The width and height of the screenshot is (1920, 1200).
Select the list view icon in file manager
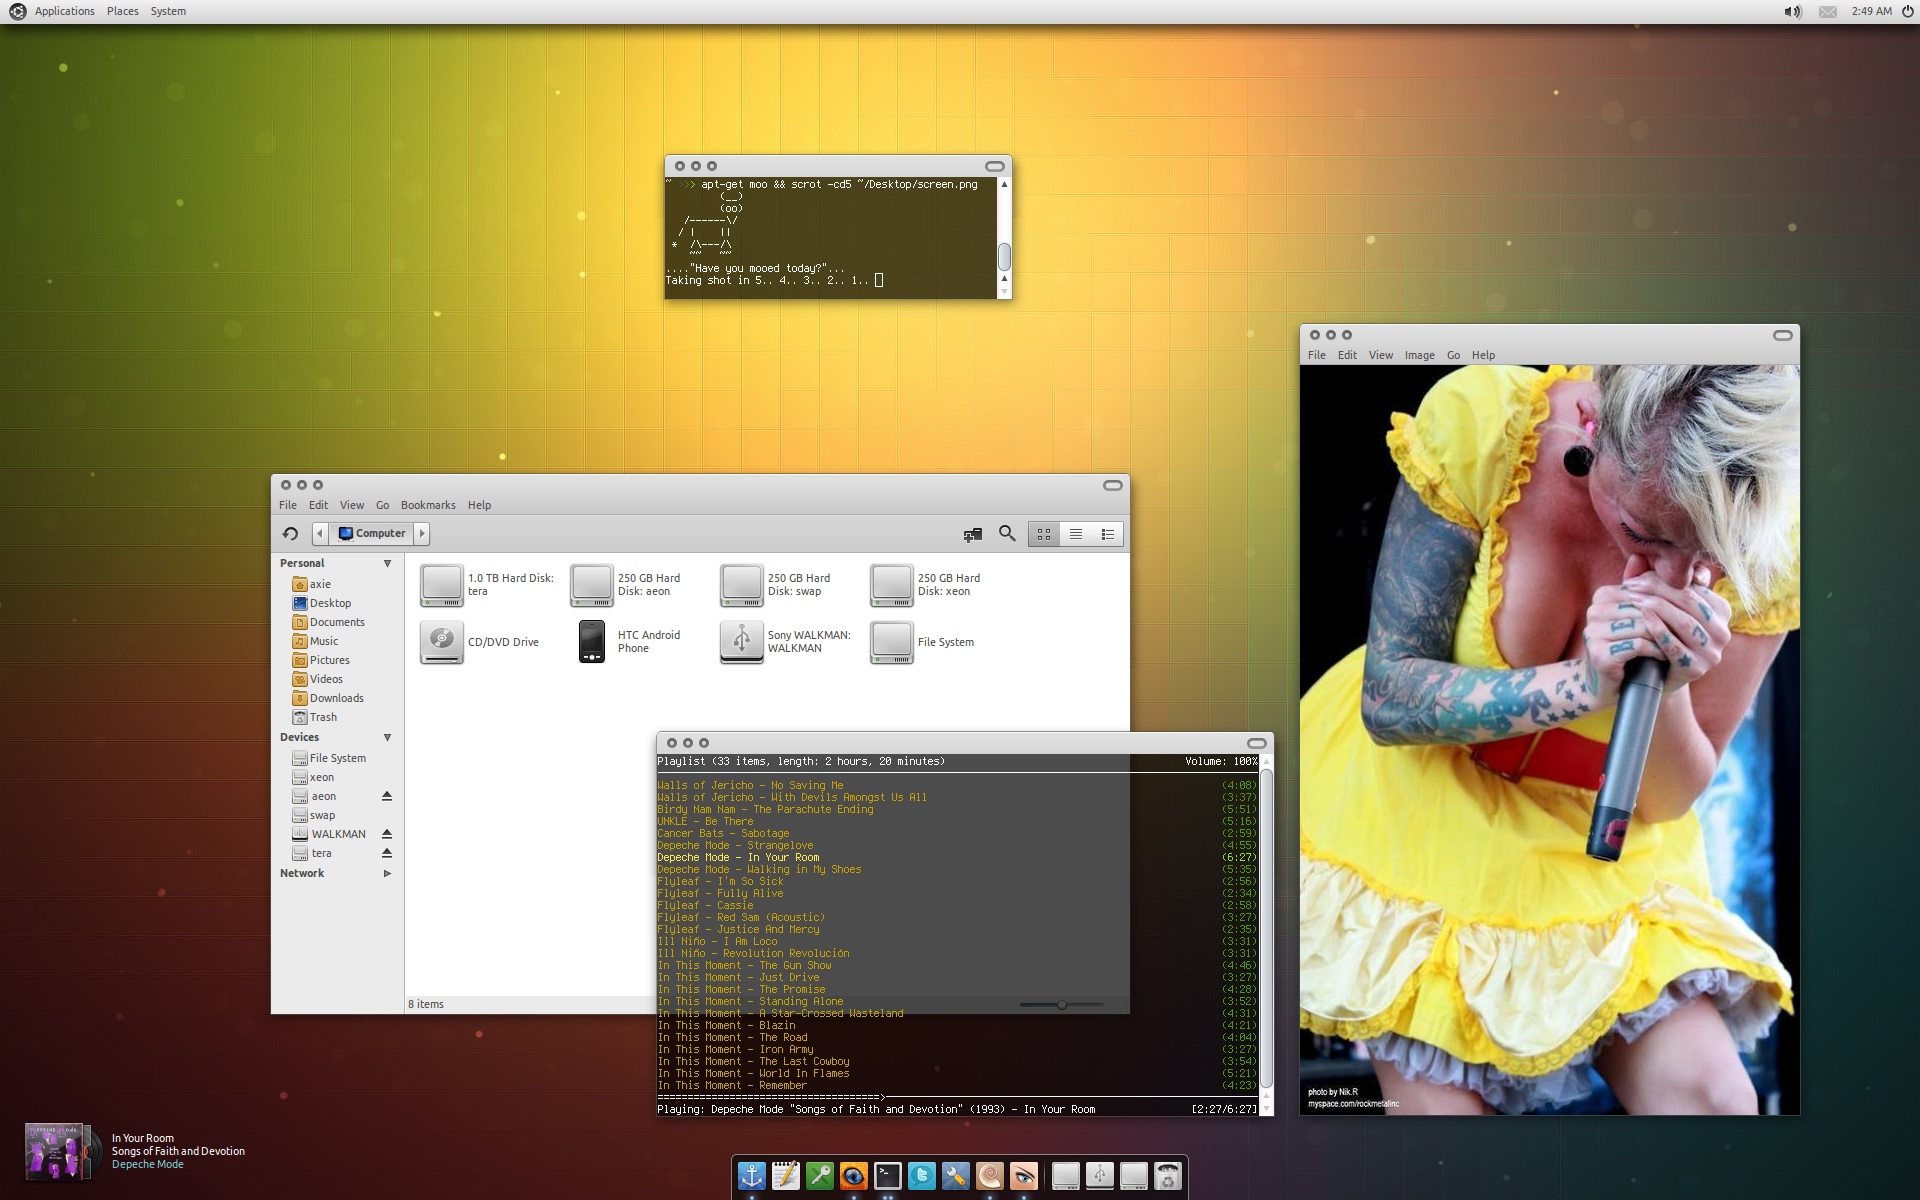pos(1075,534)
